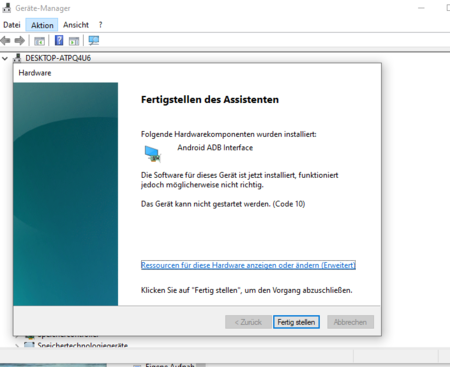Open the Aktion menu

point(42,25)
